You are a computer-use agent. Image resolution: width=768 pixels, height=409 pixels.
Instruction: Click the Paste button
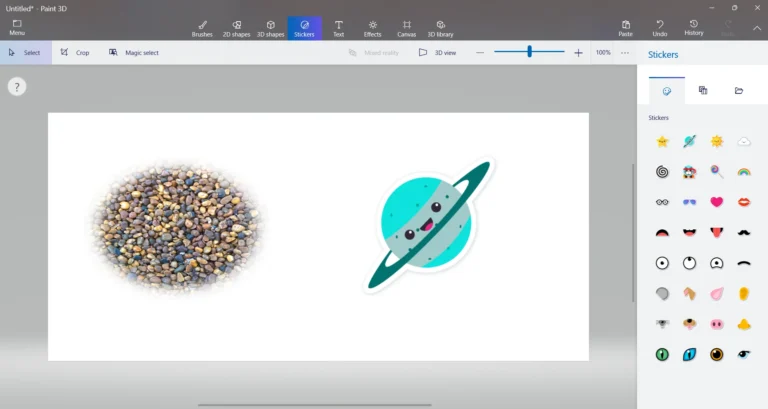(x=625, y=28)
